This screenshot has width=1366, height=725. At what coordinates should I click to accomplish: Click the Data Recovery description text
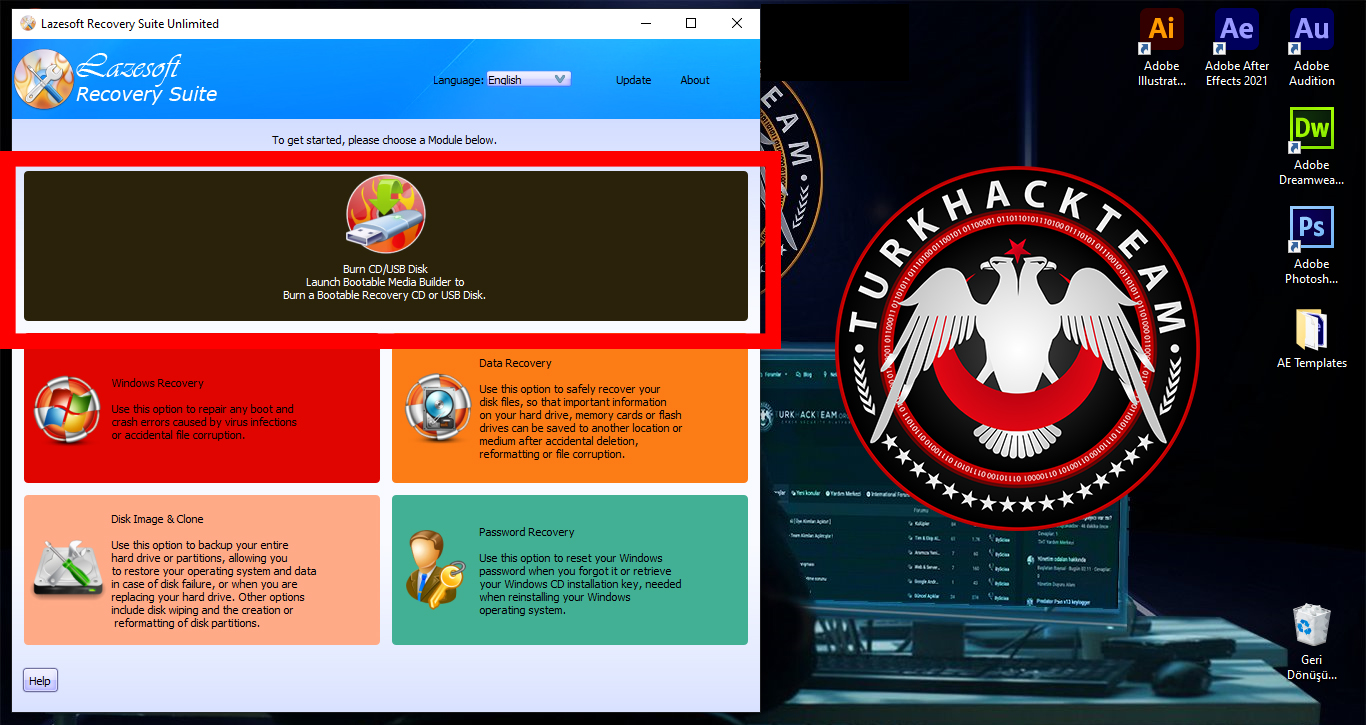click(x=580, y=421)
